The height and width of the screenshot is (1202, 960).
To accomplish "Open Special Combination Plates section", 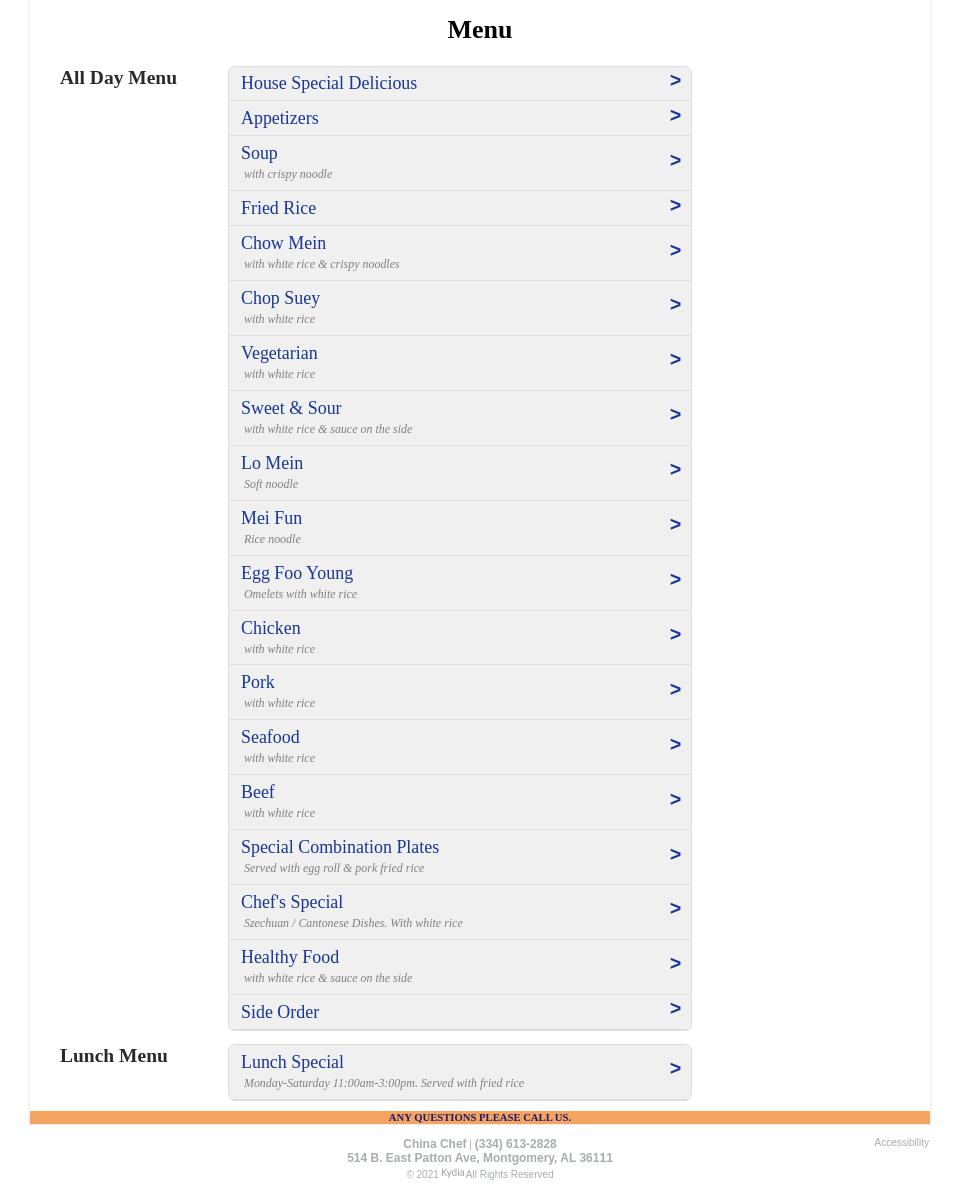I will (x=340, y=847).
